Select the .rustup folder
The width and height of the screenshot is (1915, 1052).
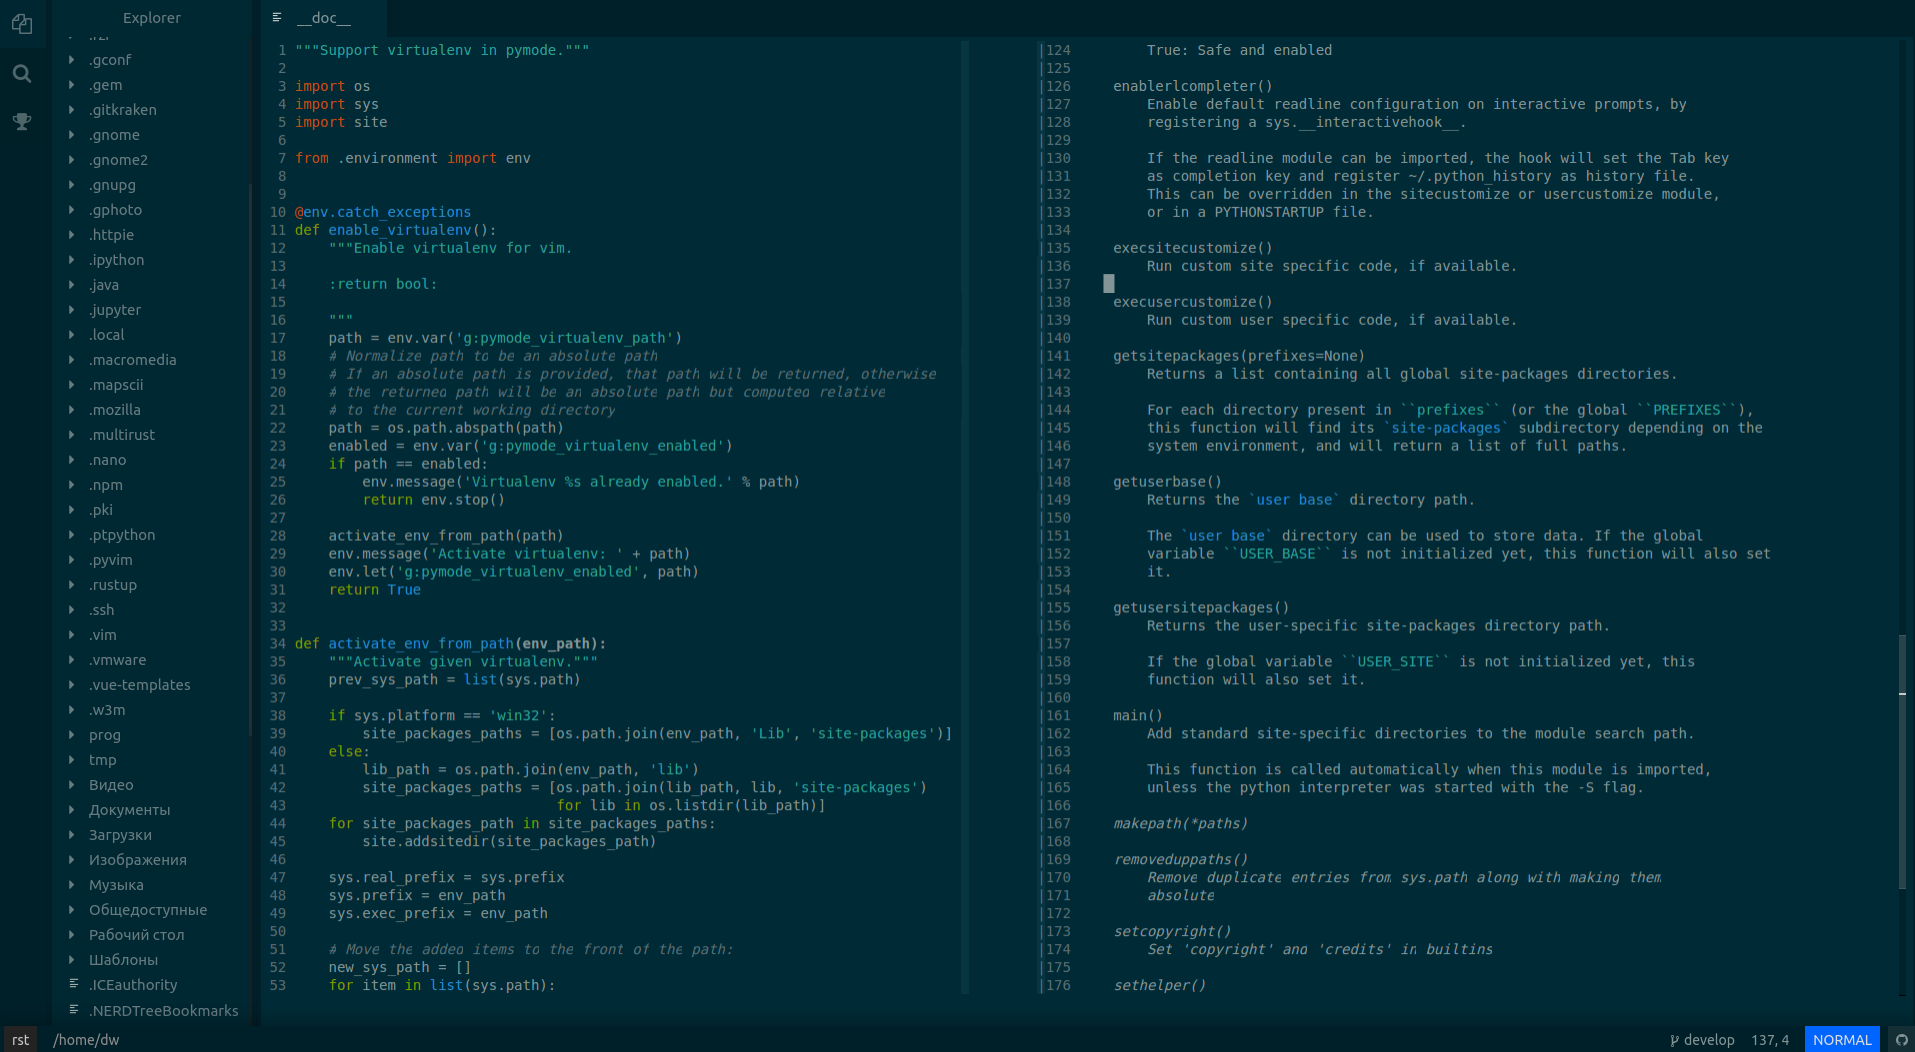[112, 585]
